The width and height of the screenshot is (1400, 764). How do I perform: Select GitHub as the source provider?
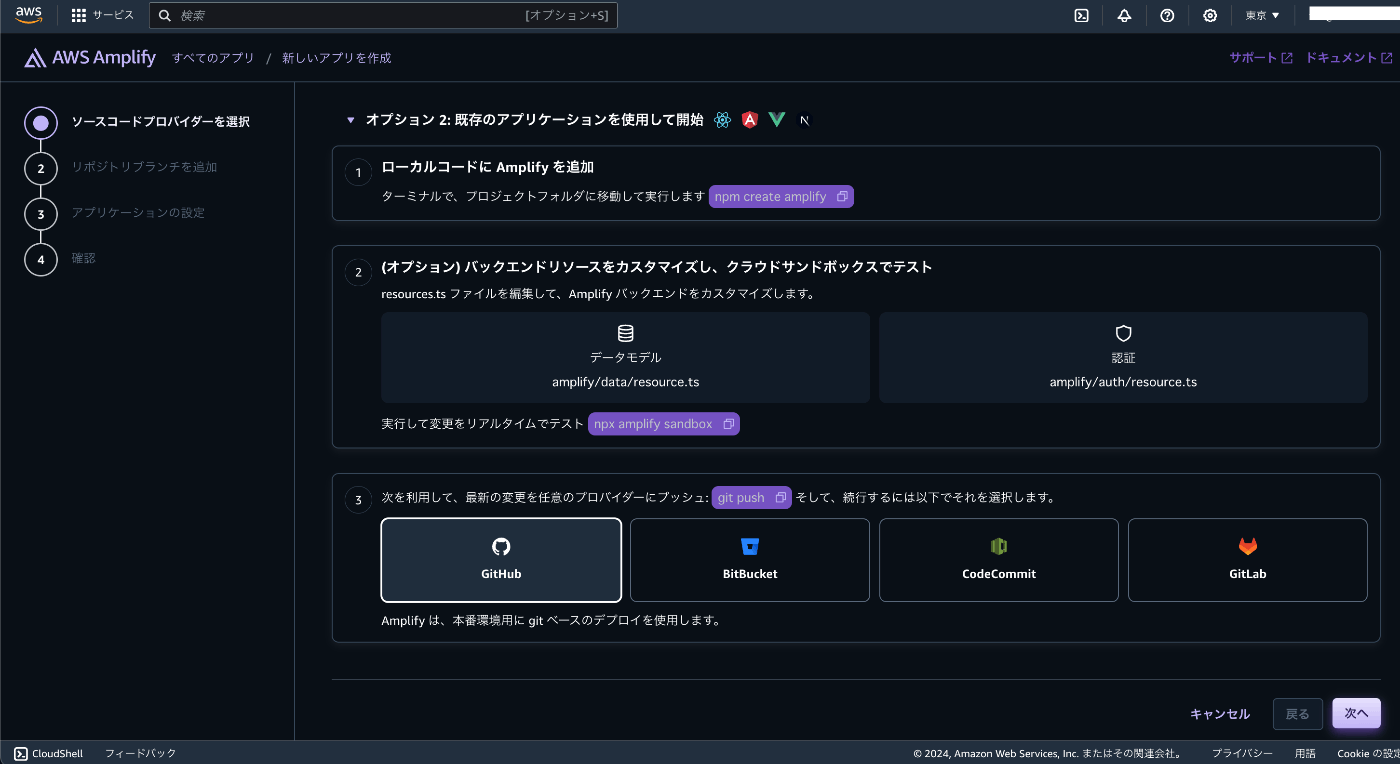[x=501, y=560]
